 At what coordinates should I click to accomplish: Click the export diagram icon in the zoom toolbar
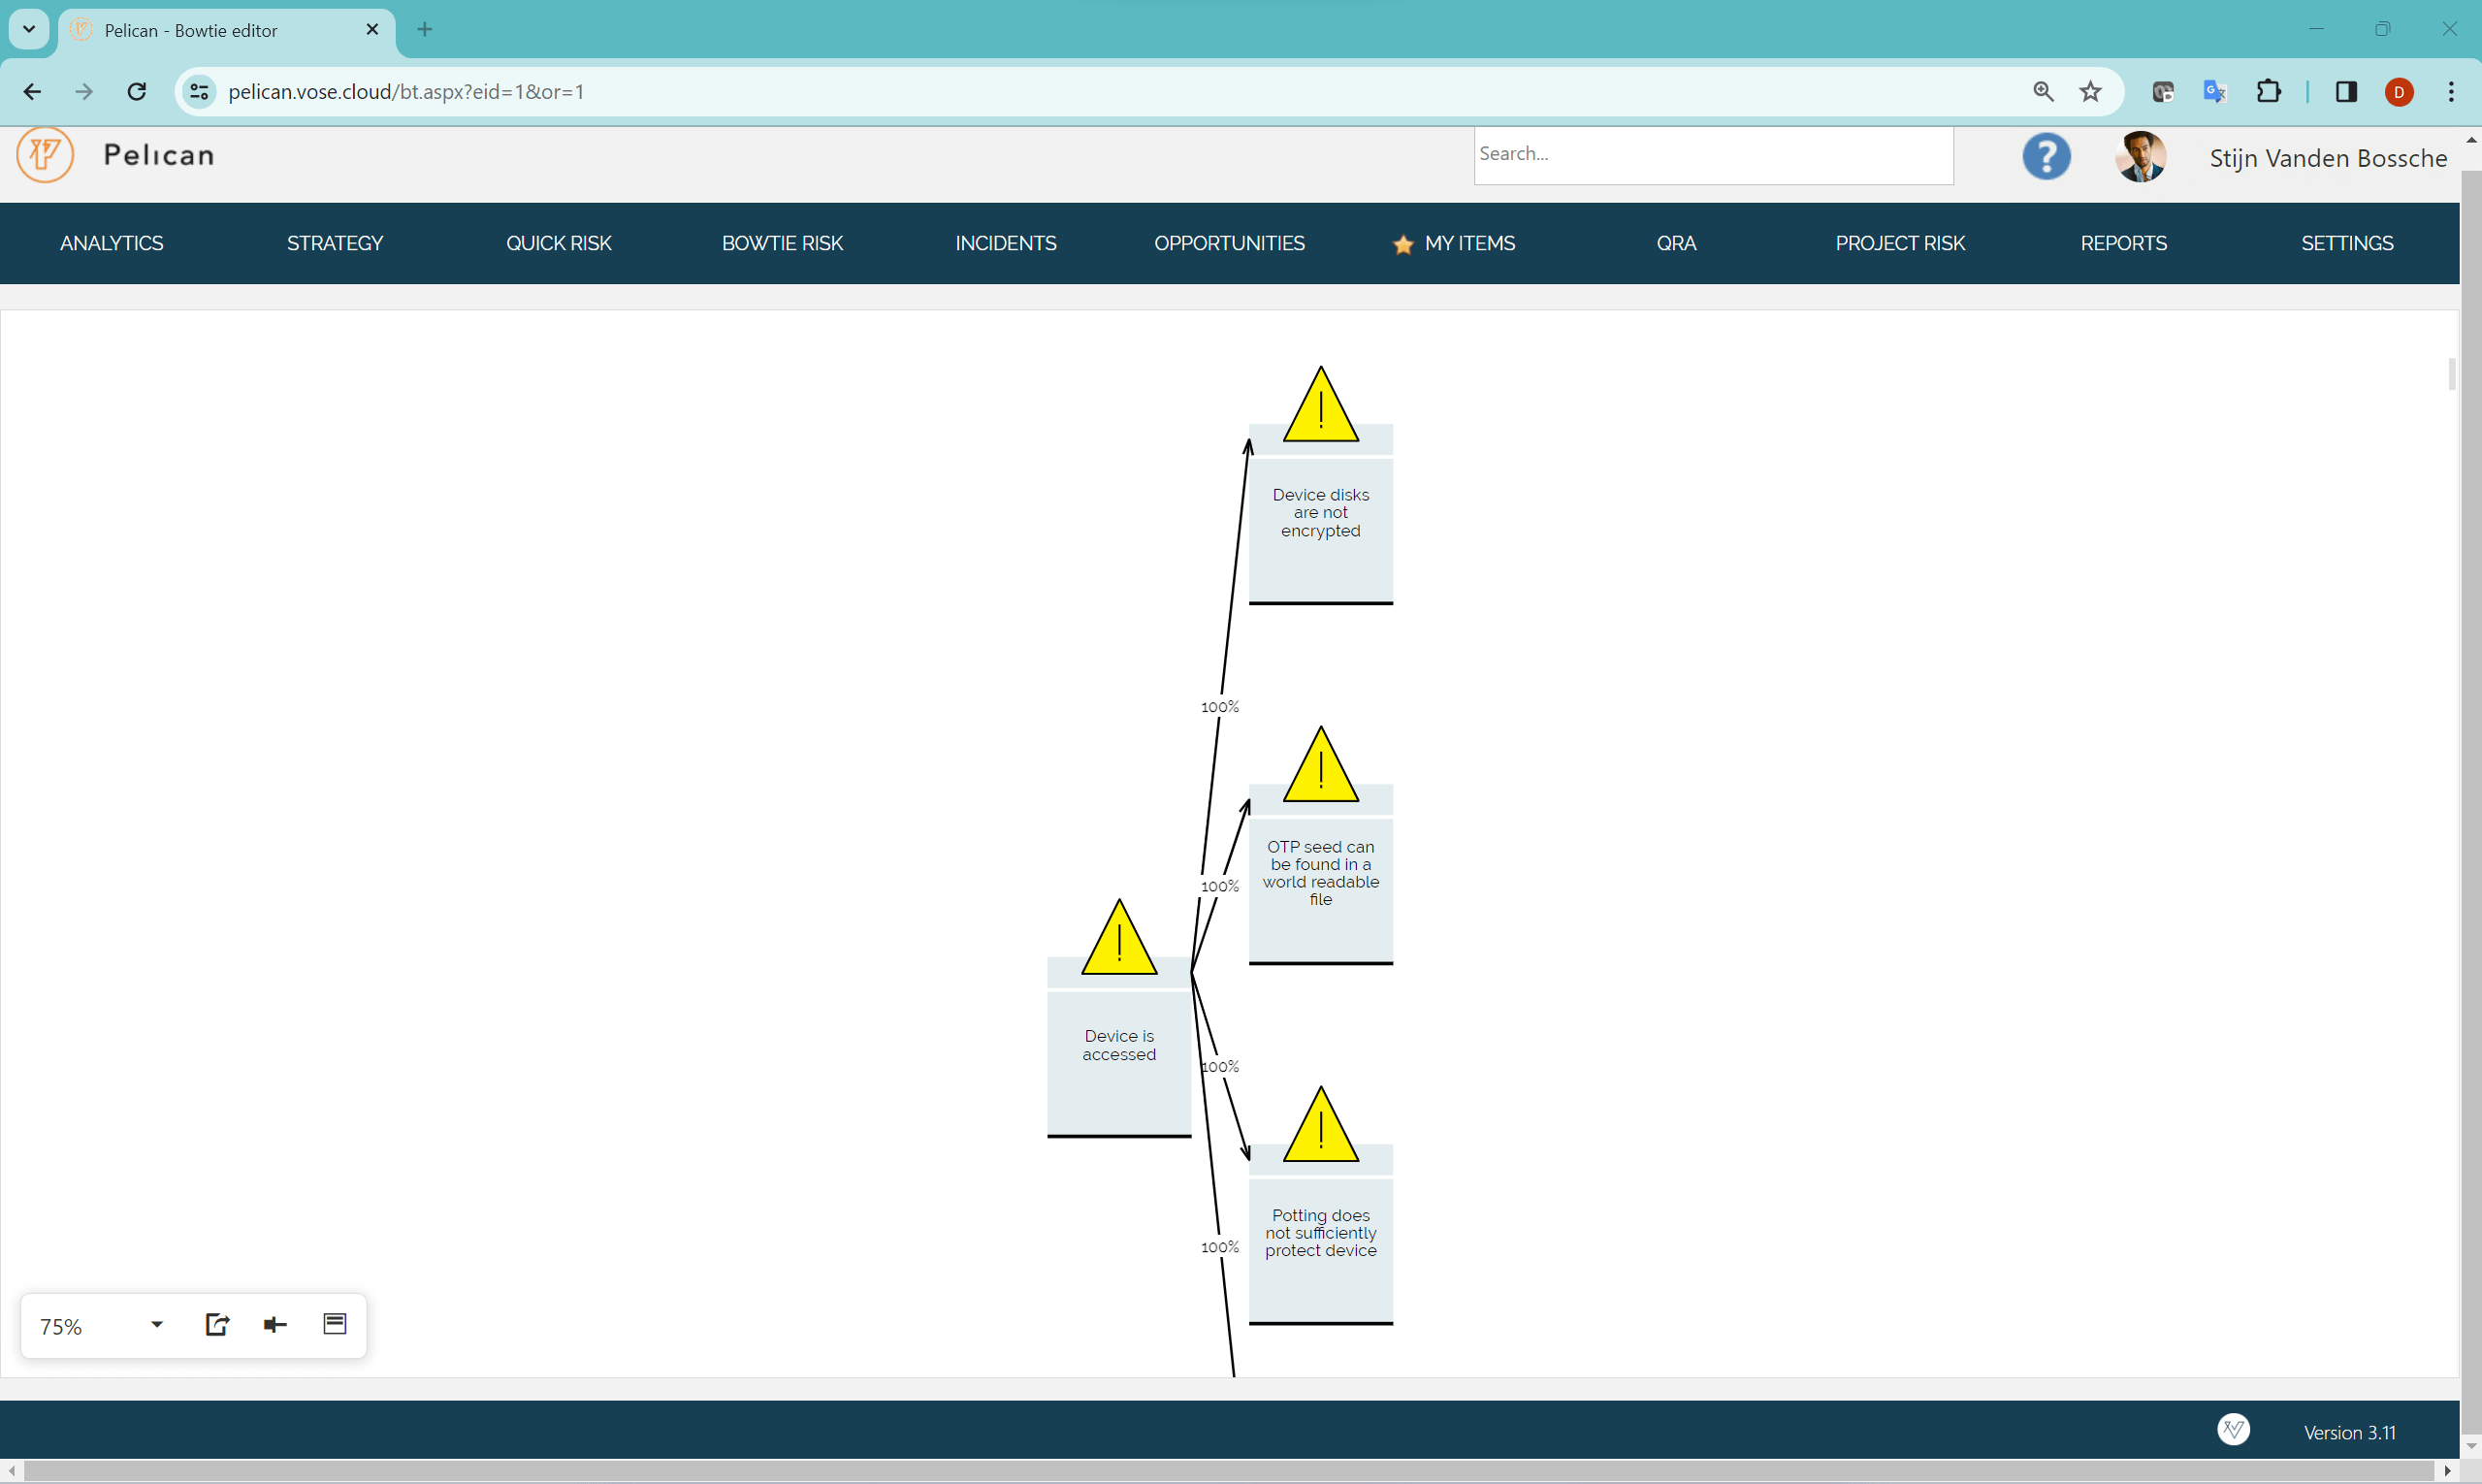coord(217,1324)
